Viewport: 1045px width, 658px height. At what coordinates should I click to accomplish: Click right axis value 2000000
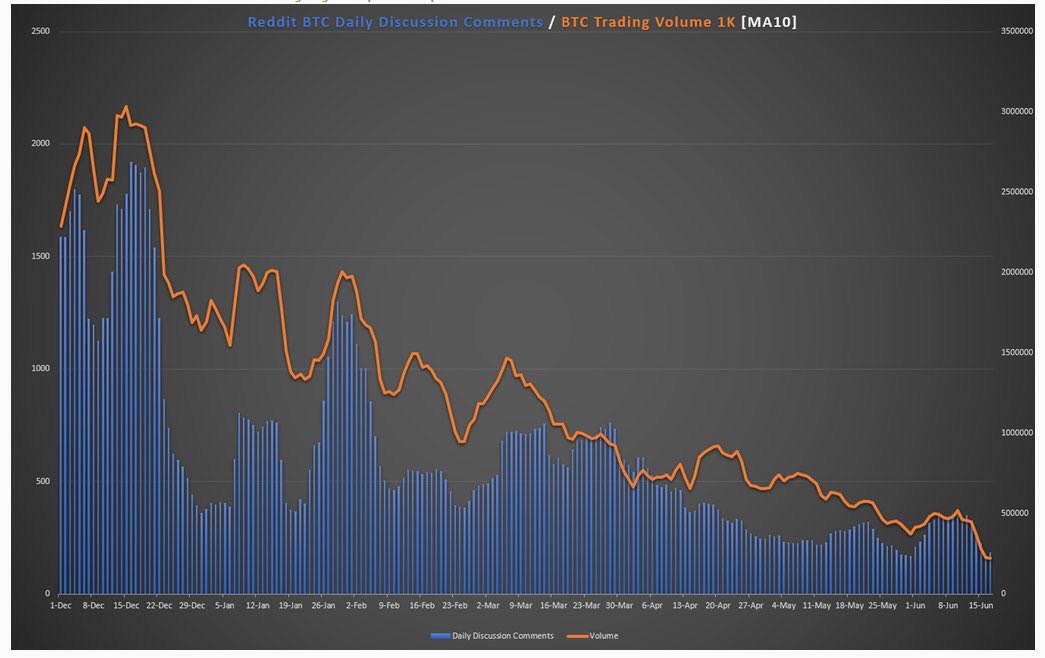tap(1017, 272)
